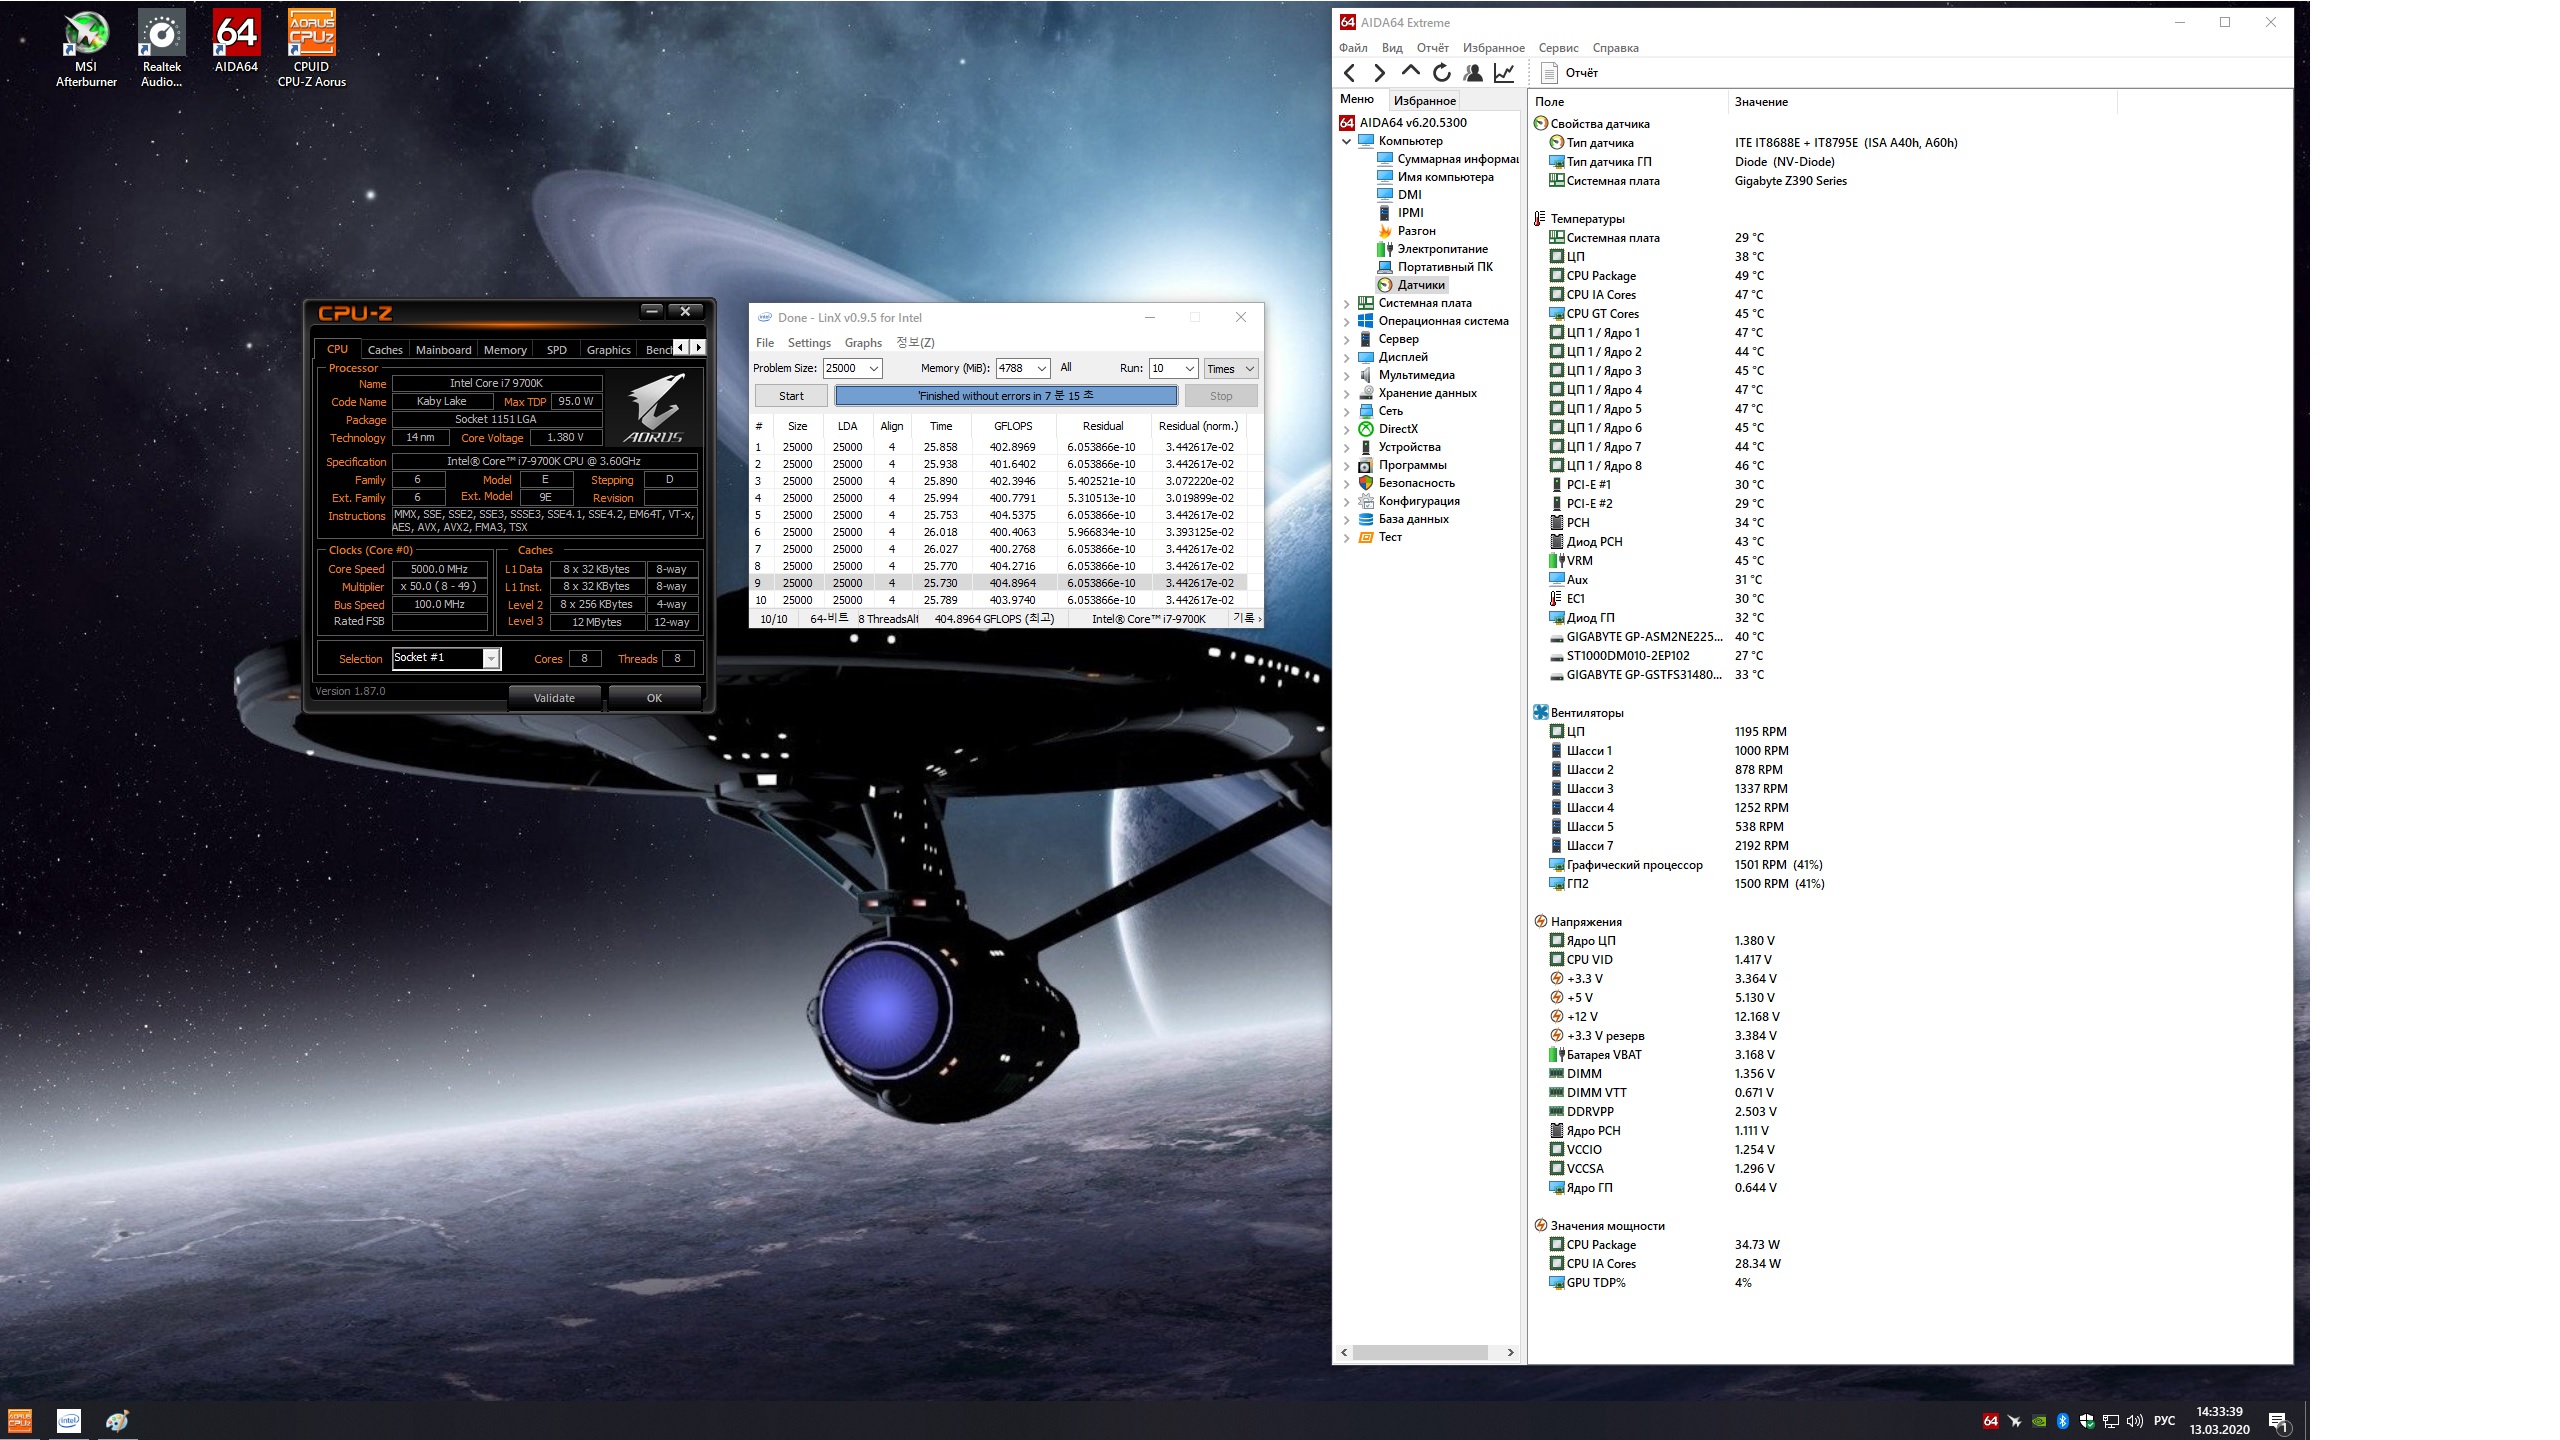Screen dimensions: 2560x1440
Task: Click the AIDA64 user favorites icon
Action: click(x=1472, y=72)
